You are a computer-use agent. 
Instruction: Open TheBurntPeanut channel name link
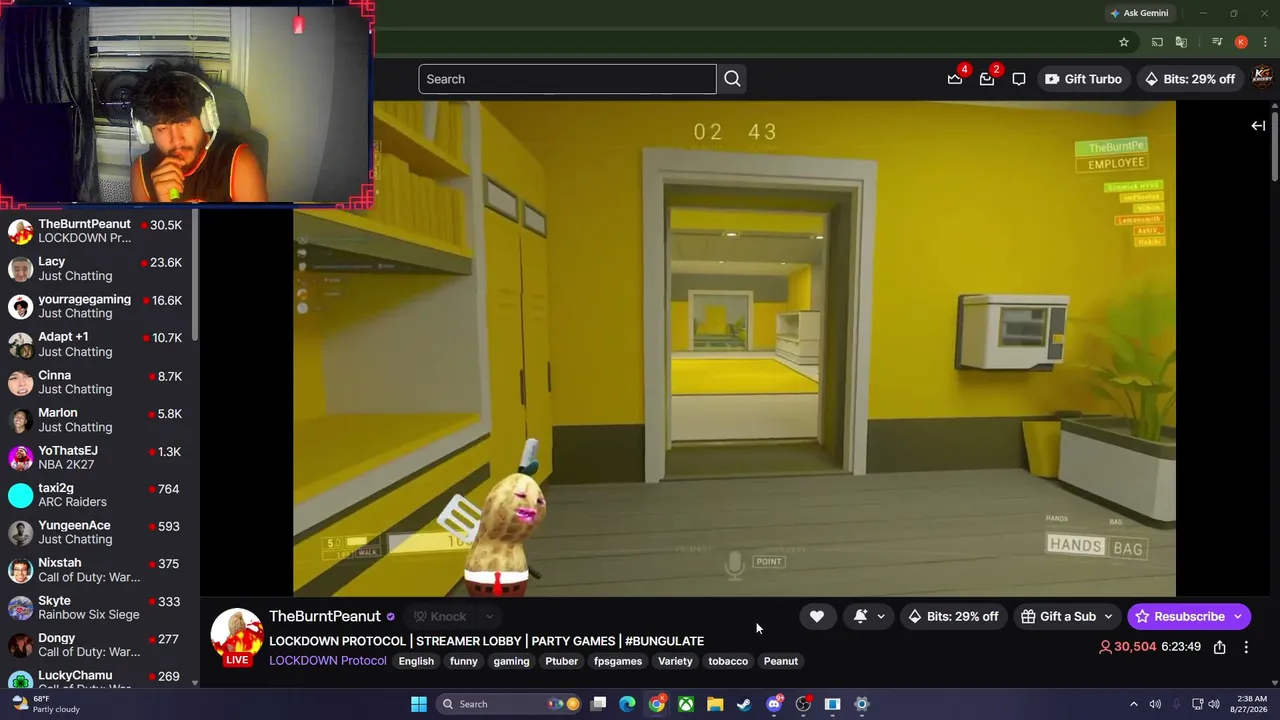pos(325,616)
